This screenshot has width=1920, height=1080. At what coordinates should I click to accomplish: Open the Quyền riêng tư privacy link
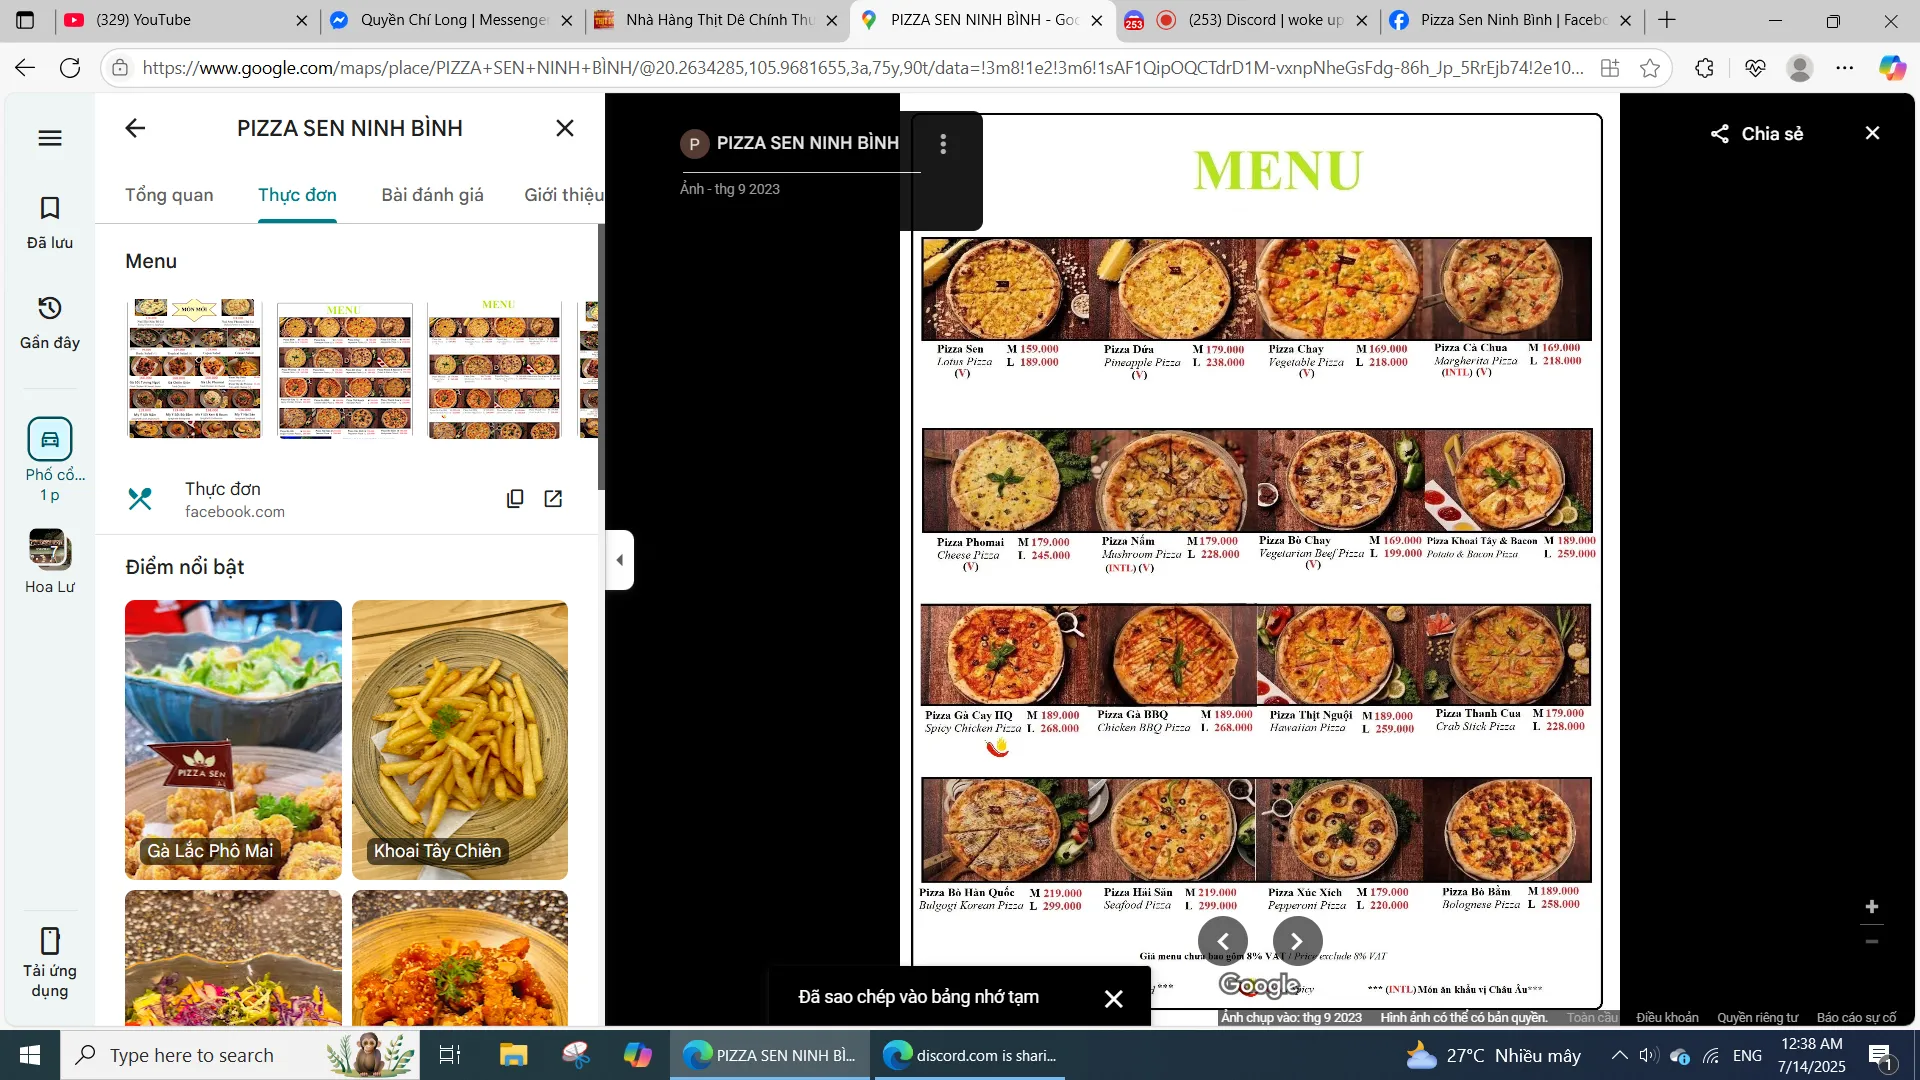[1757, 1018]
